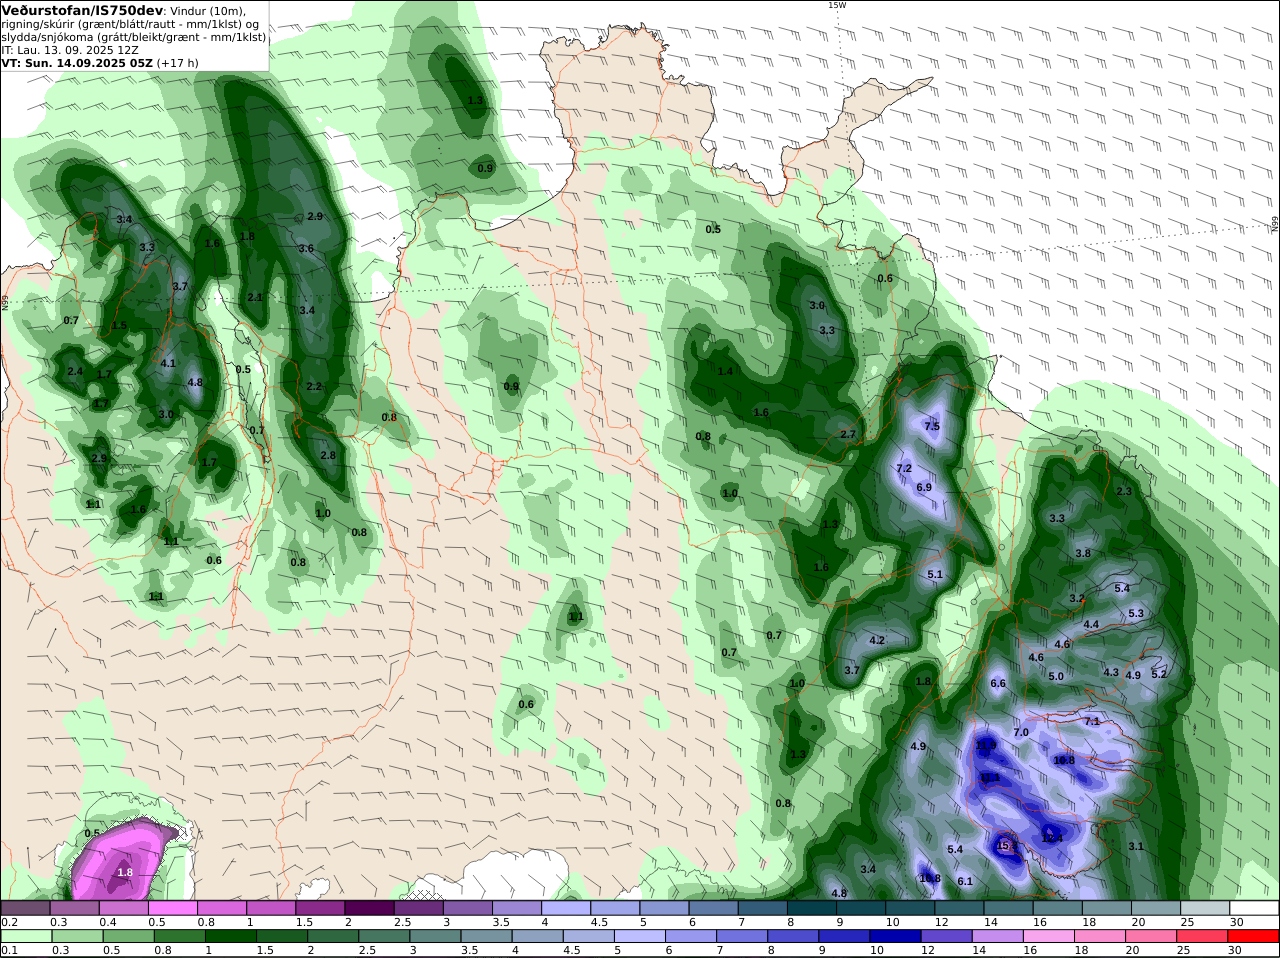Click the 'IT: Lau. 13. 09. 2025 12Z' line
1280x958 pixels.
click(69, 50)
